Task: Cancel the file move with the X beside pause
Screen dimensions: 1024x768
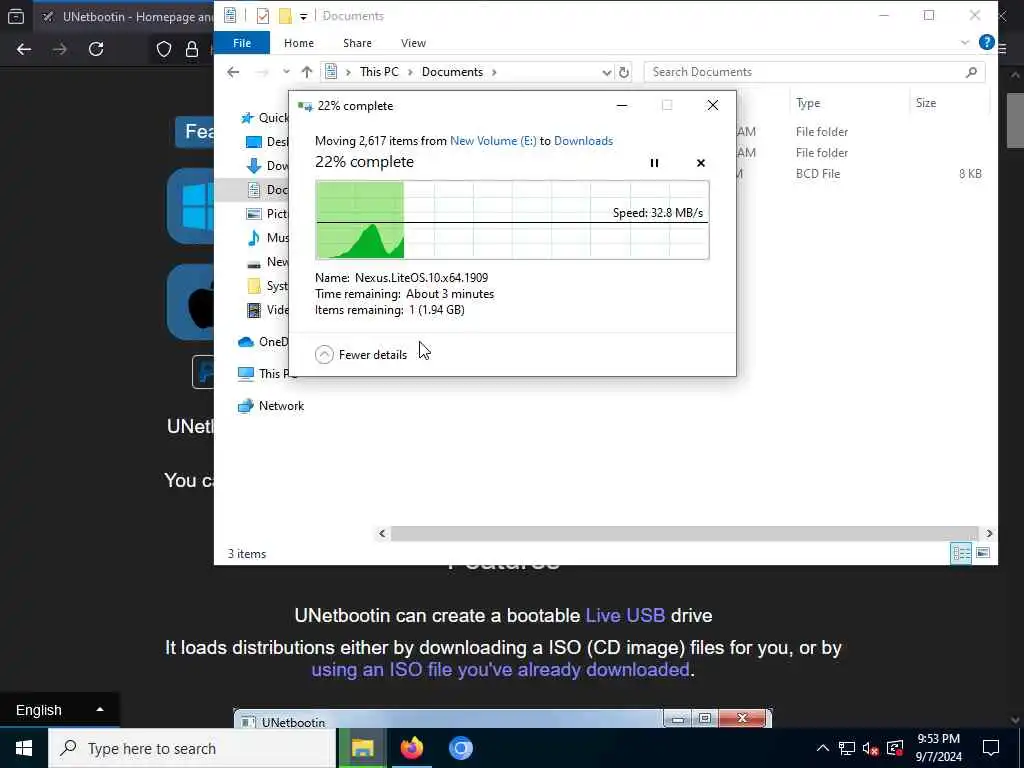Action: [701, 163]
